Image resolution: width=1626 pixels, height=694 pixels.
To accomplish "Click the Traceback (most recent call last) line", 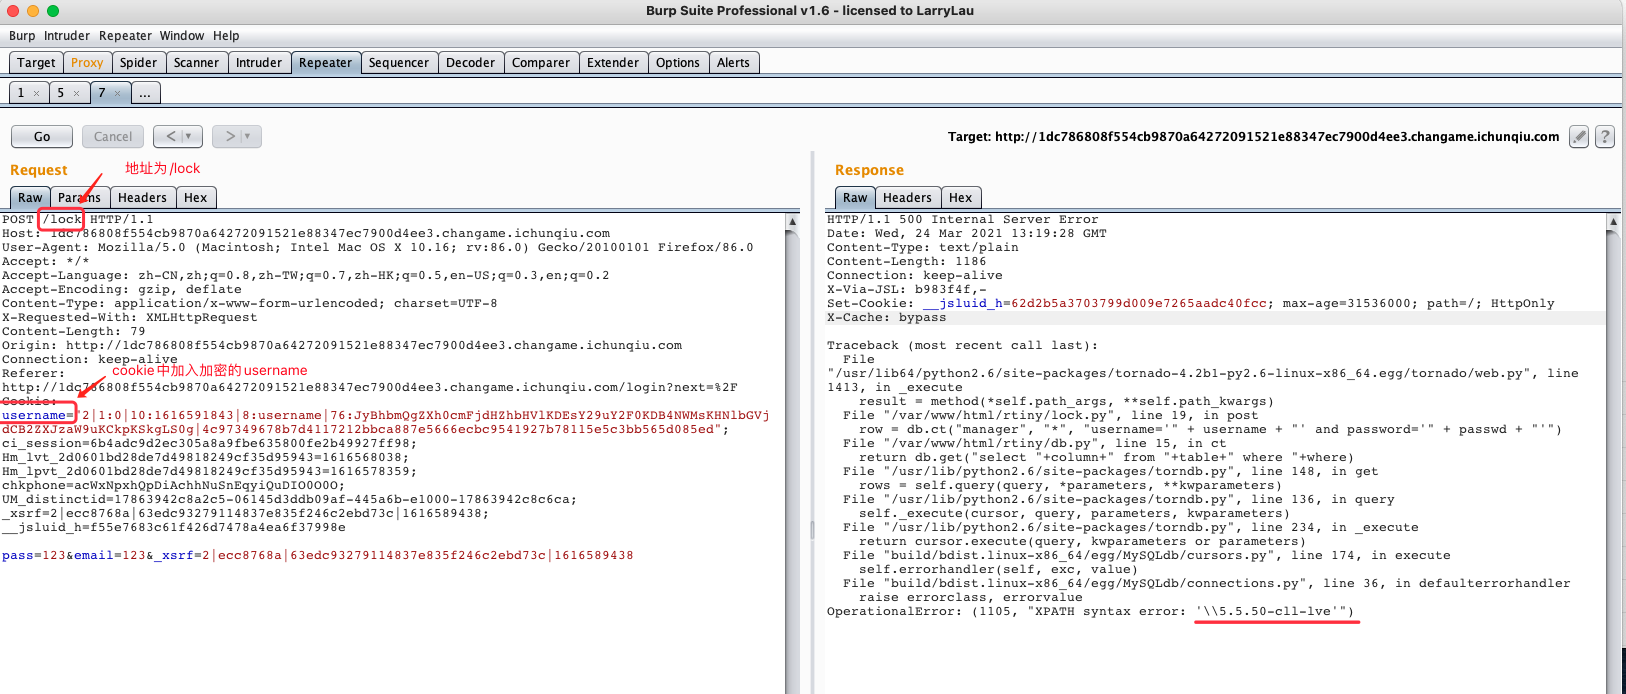I will (x=963, y=346).
